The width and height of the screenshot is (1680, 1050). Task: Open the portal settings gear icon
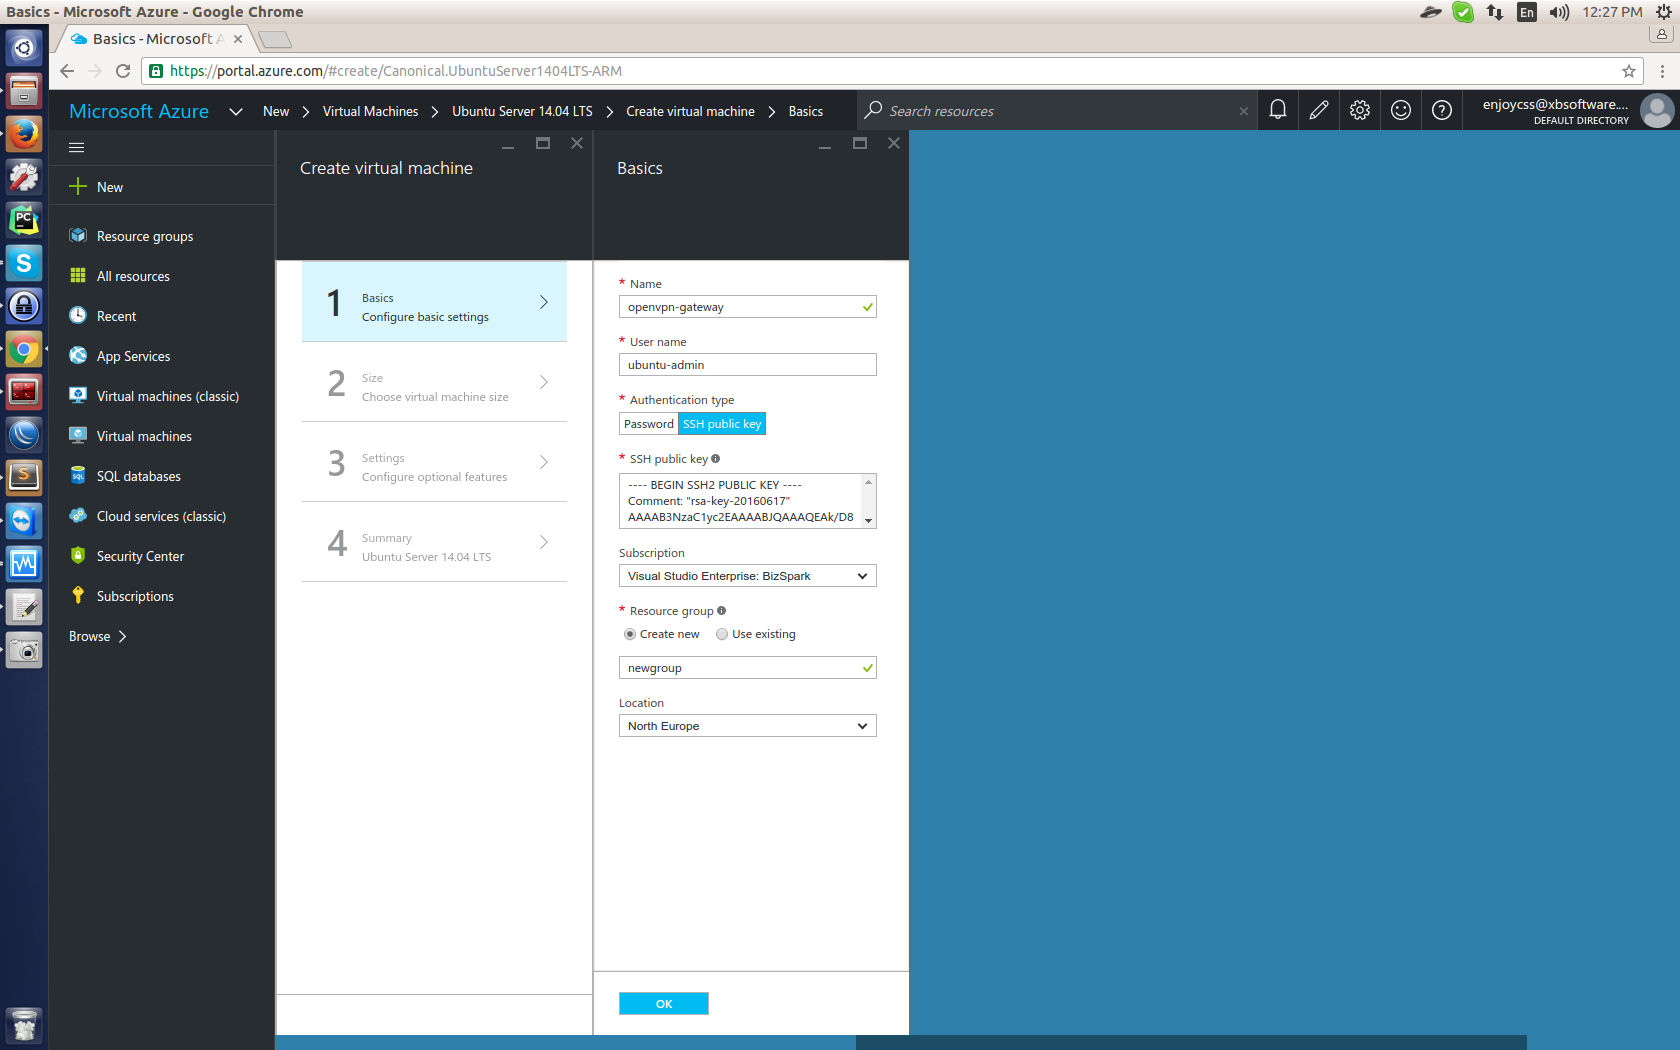1359,110
